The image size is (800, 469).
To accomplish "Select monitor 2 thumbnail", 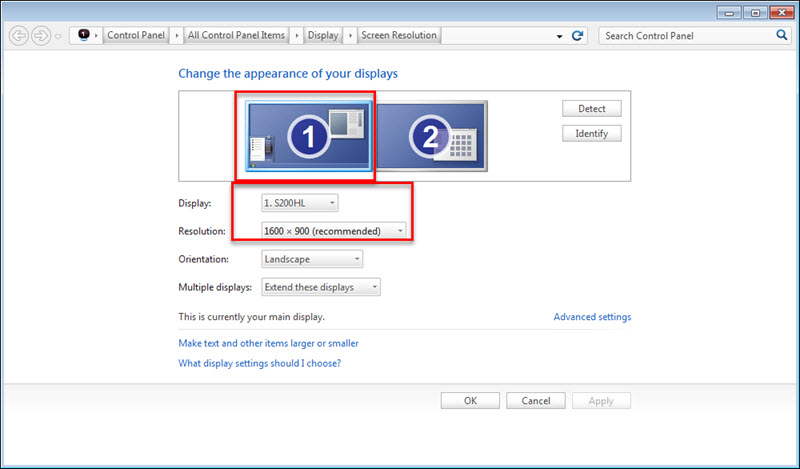I will 432,136.
